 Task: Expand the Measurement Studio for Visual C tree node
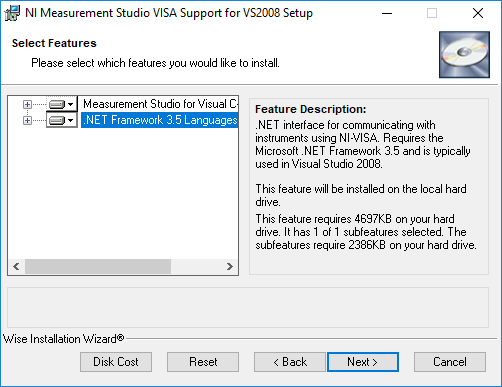point(27,104)
